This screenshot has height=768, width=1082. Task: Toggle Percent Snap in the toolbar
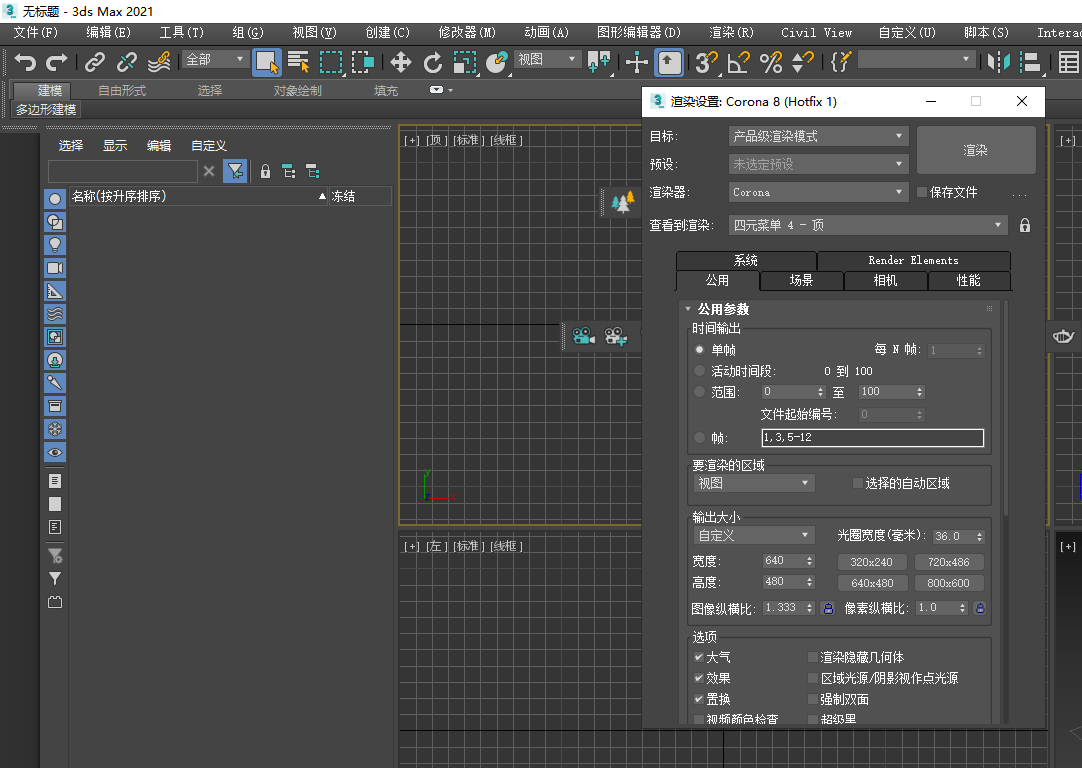[771, 62]
